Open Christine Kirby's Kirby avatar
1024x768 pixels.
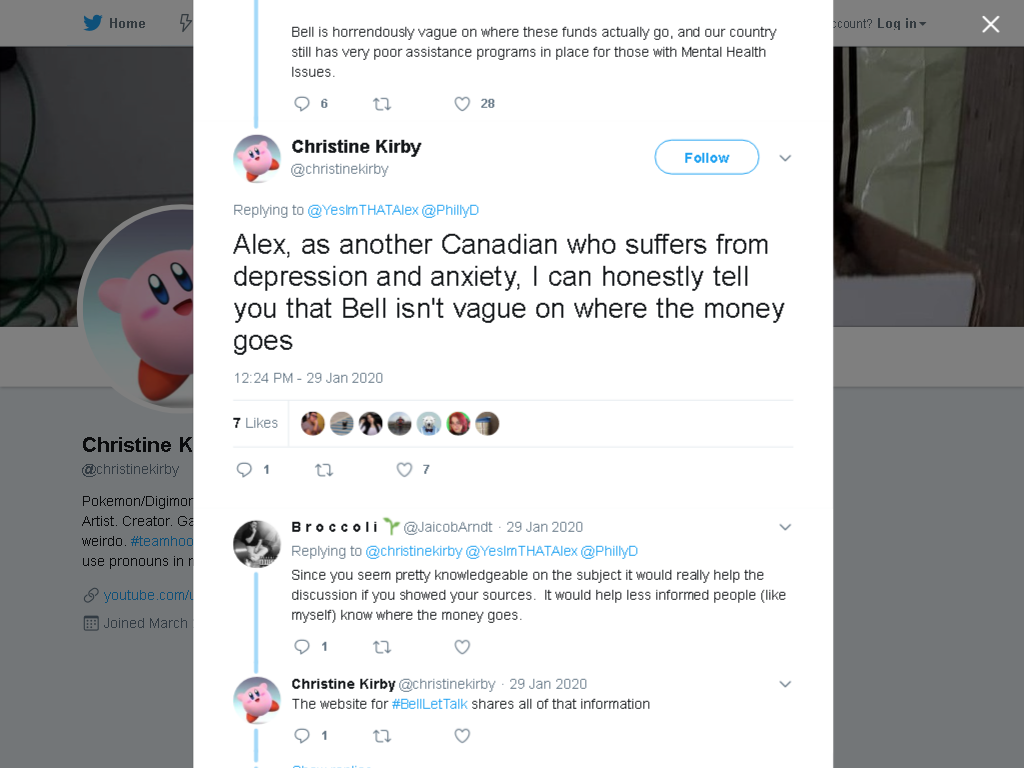point(257,159)
